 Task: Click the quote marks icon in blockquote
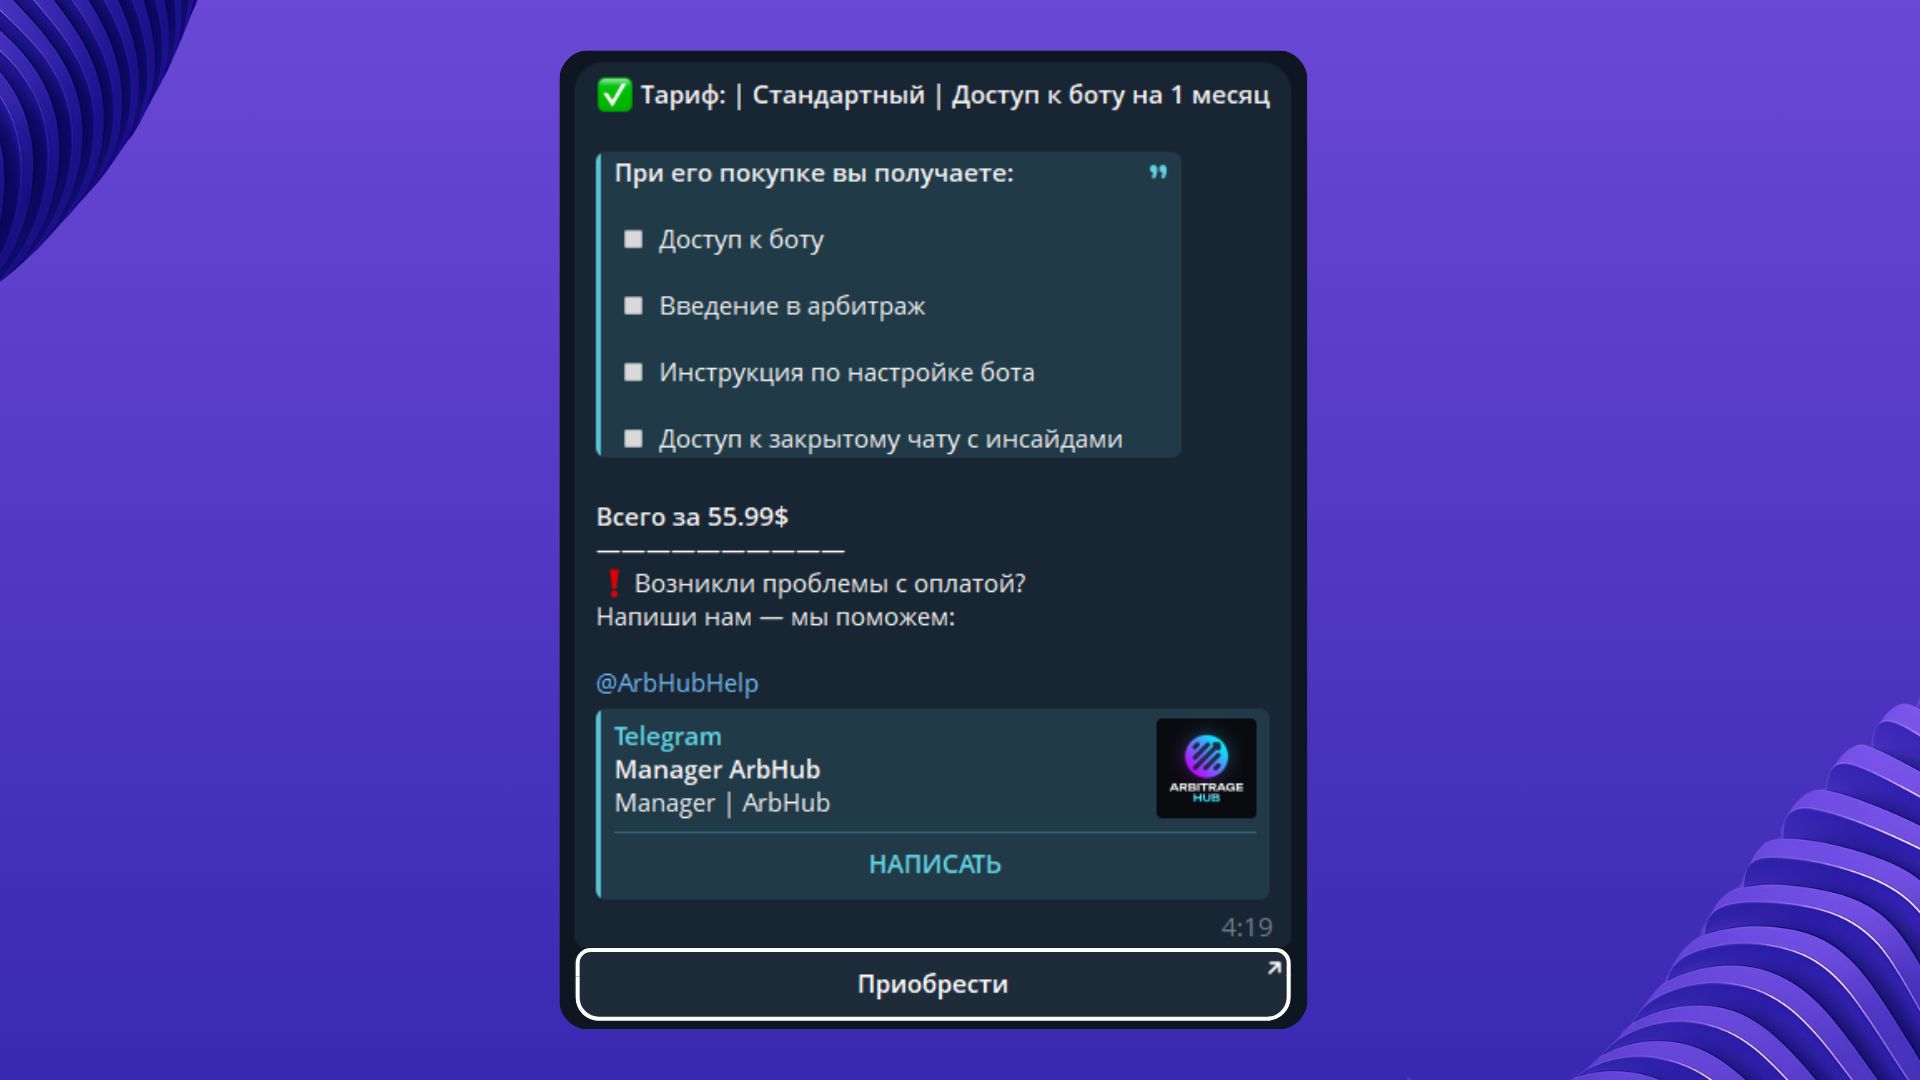coord(1158,172)
